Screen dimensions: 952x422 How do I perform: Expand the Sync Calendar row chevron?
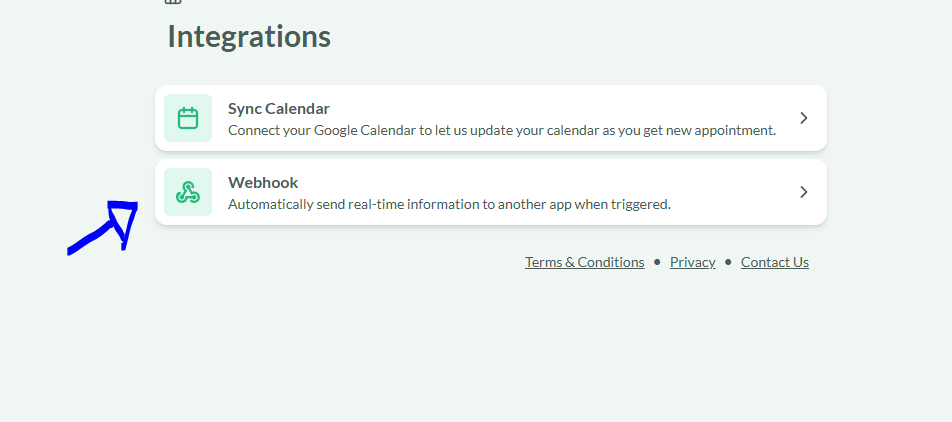tap(804, 118)
